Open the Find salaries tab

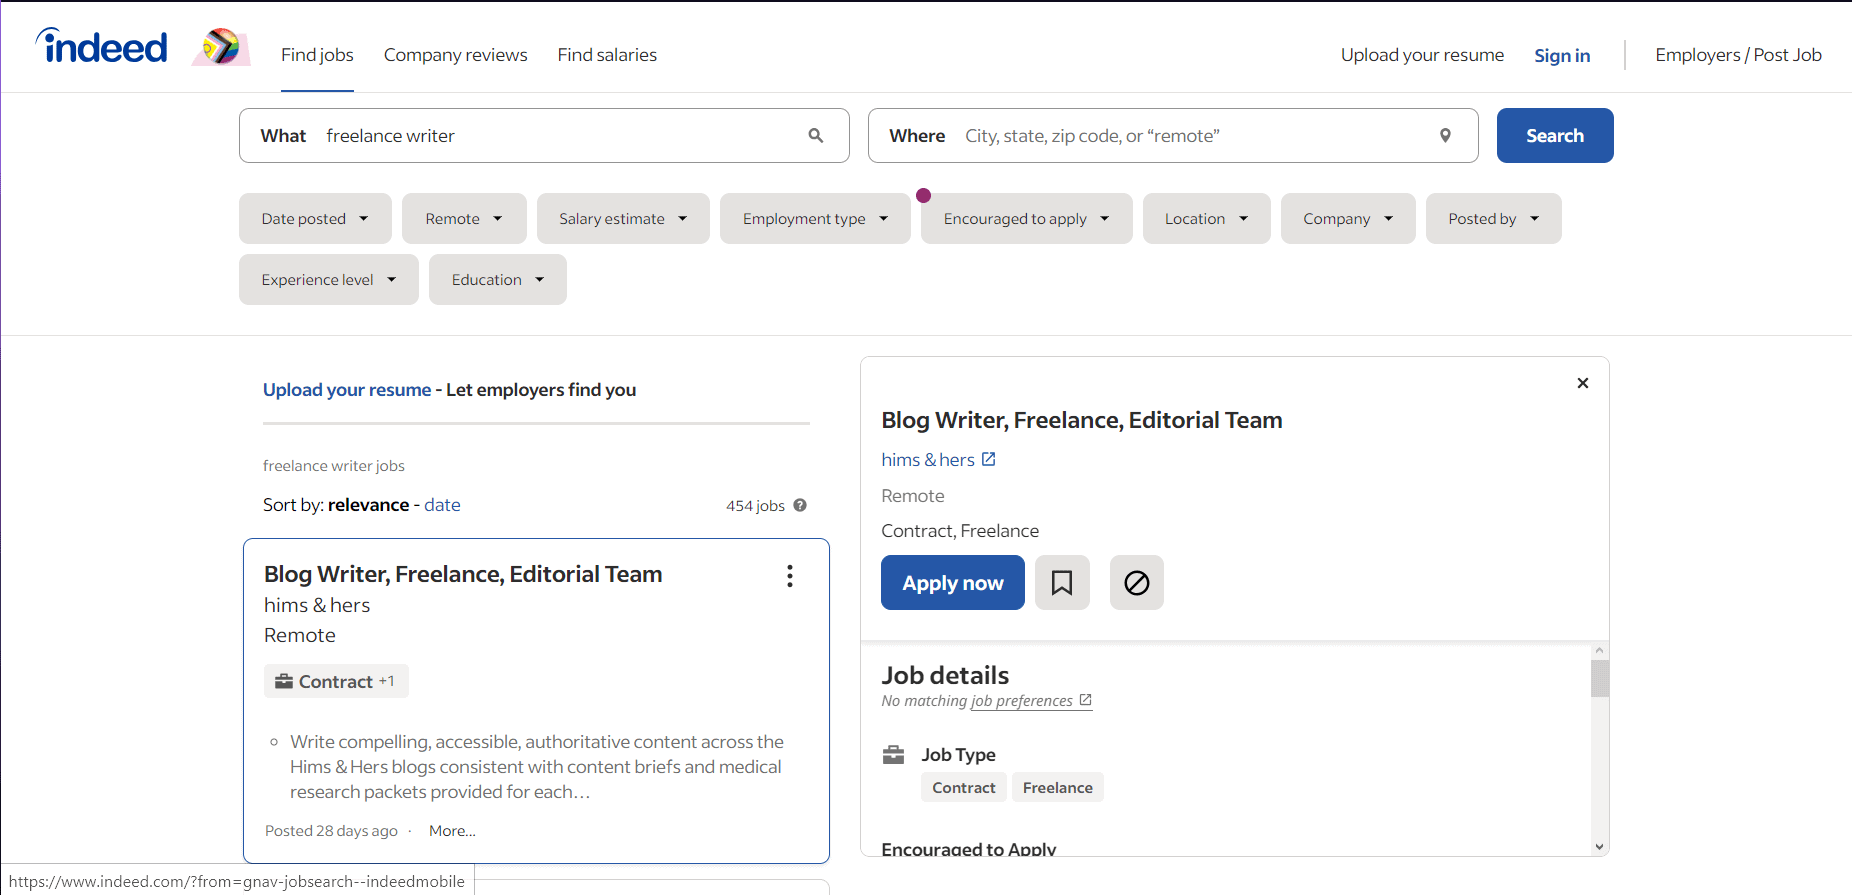607,55
